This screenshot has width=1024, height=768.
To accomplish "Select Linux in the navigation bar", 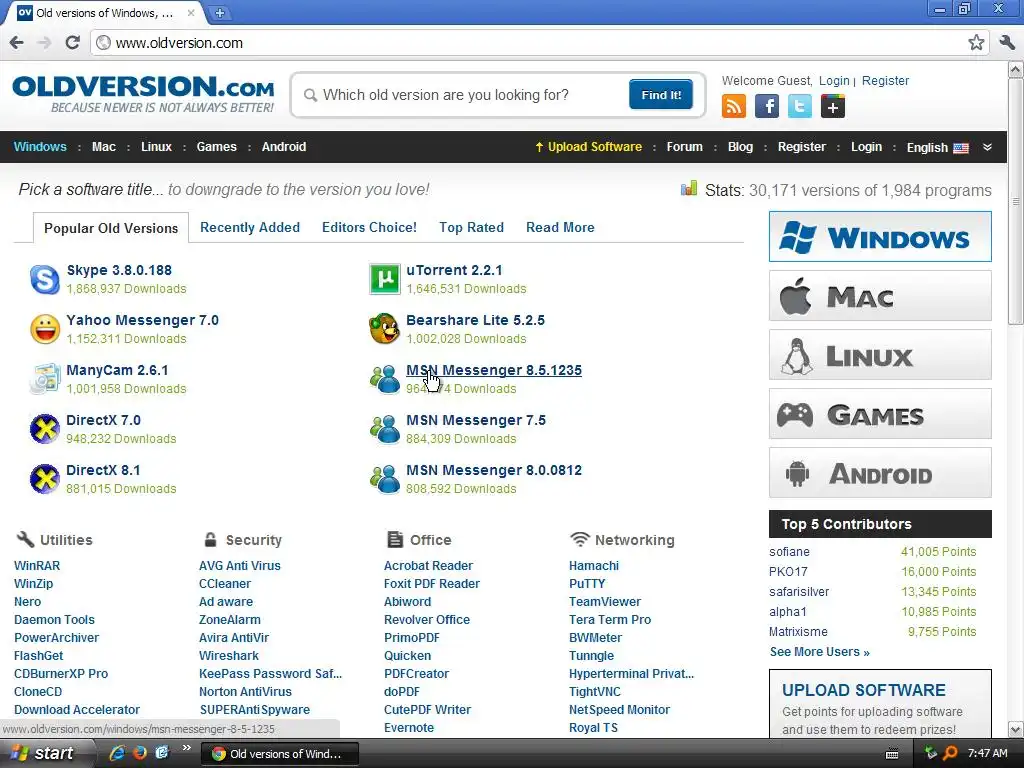I will coord(156,147).
